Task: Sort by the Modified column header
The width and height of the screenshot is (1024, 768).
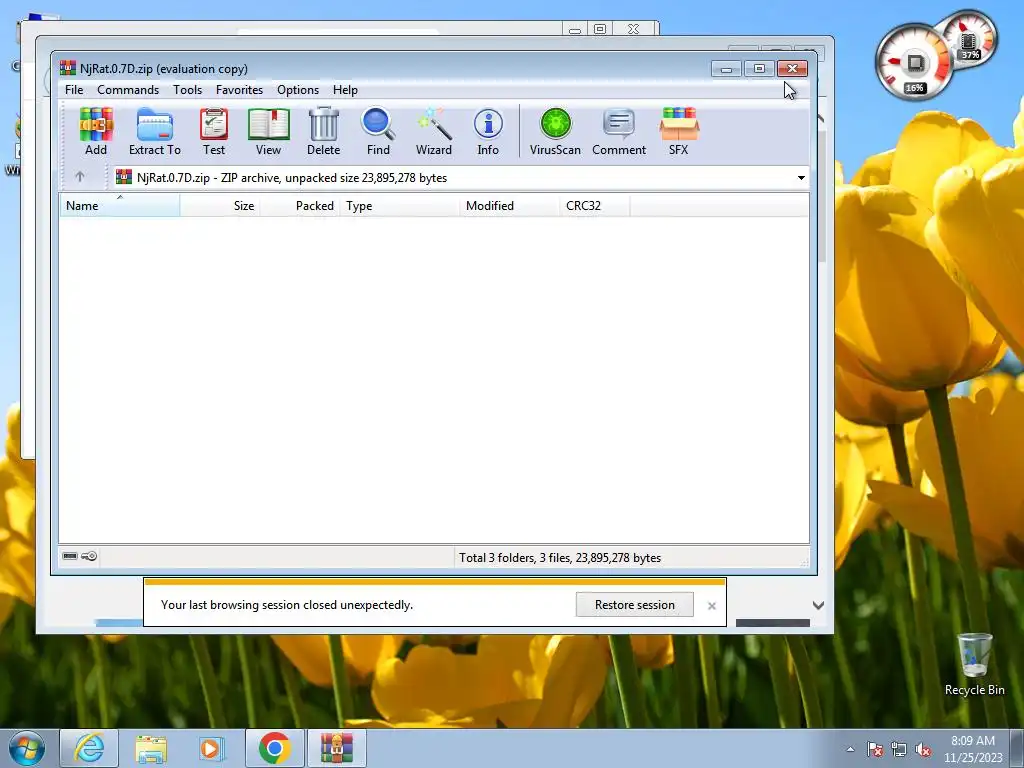Action: click(509, 206)
